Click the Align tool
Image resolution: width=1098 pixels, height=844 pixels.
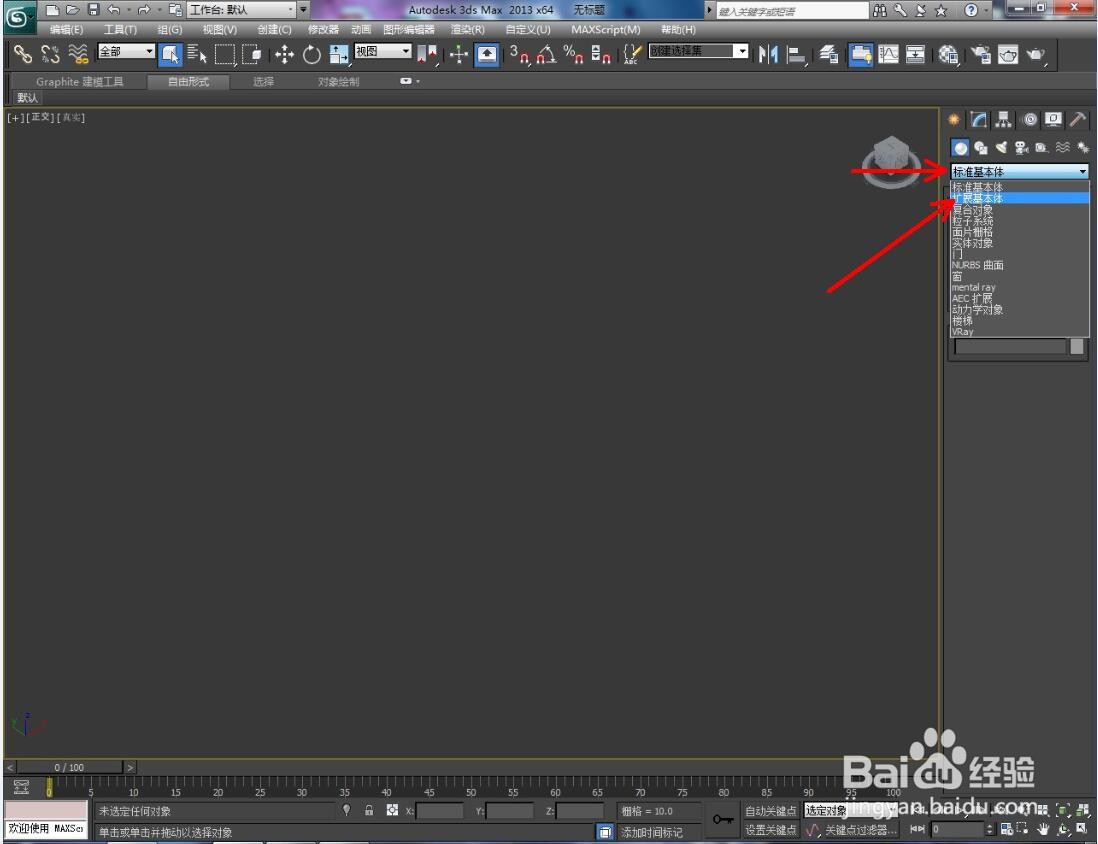(x=795, y=54)
